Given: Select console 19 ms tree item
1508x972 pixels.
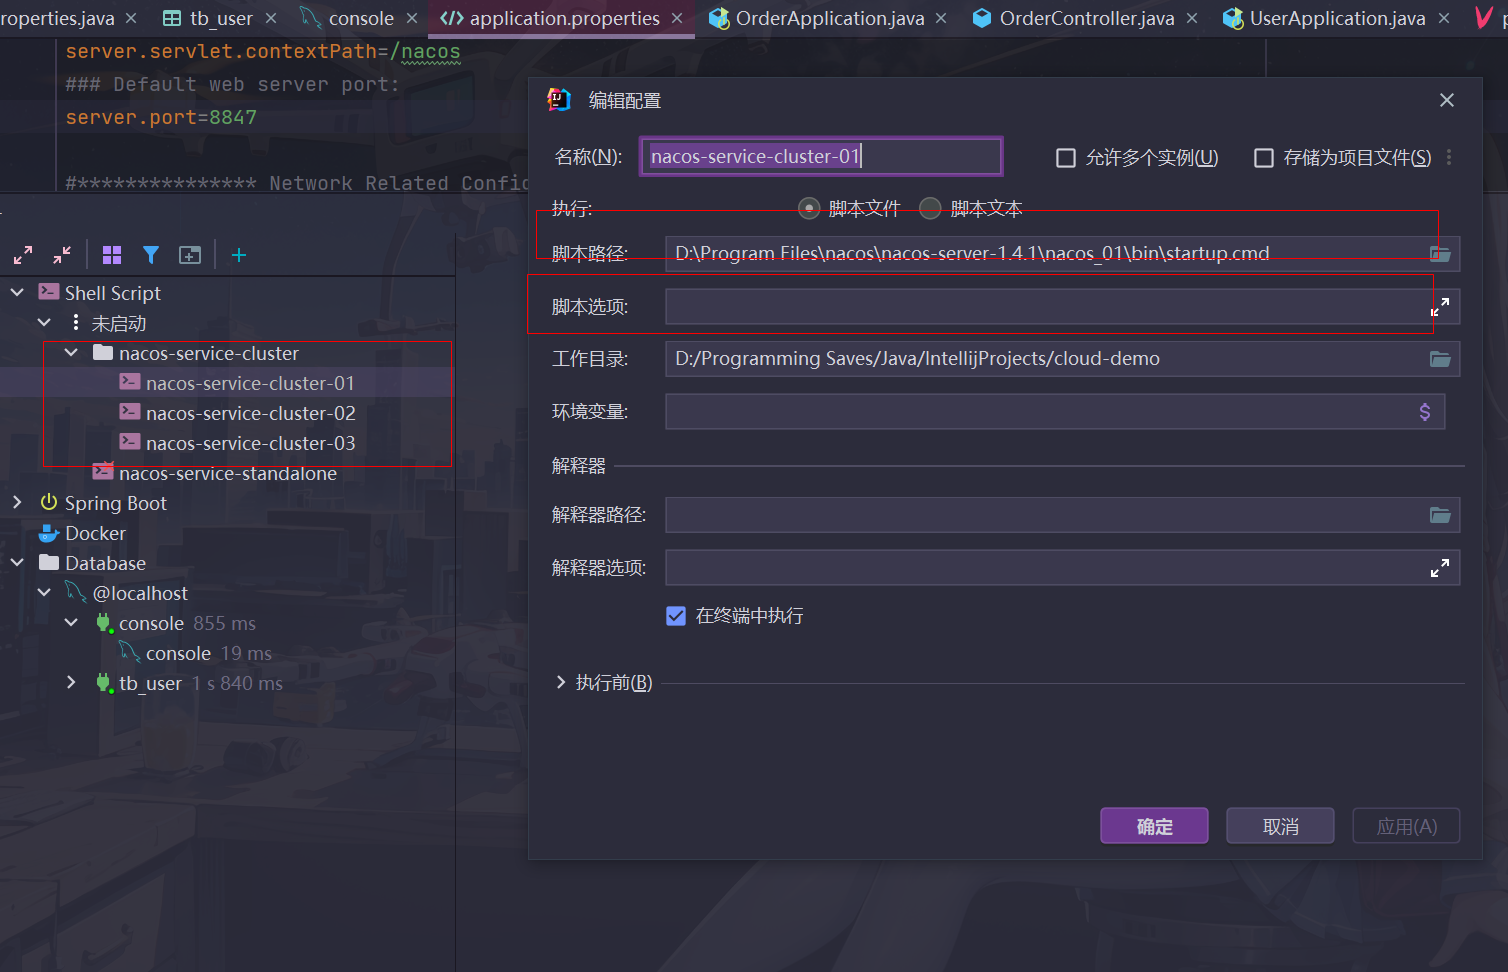Looking at the screenshot, I should pos(208,653).
